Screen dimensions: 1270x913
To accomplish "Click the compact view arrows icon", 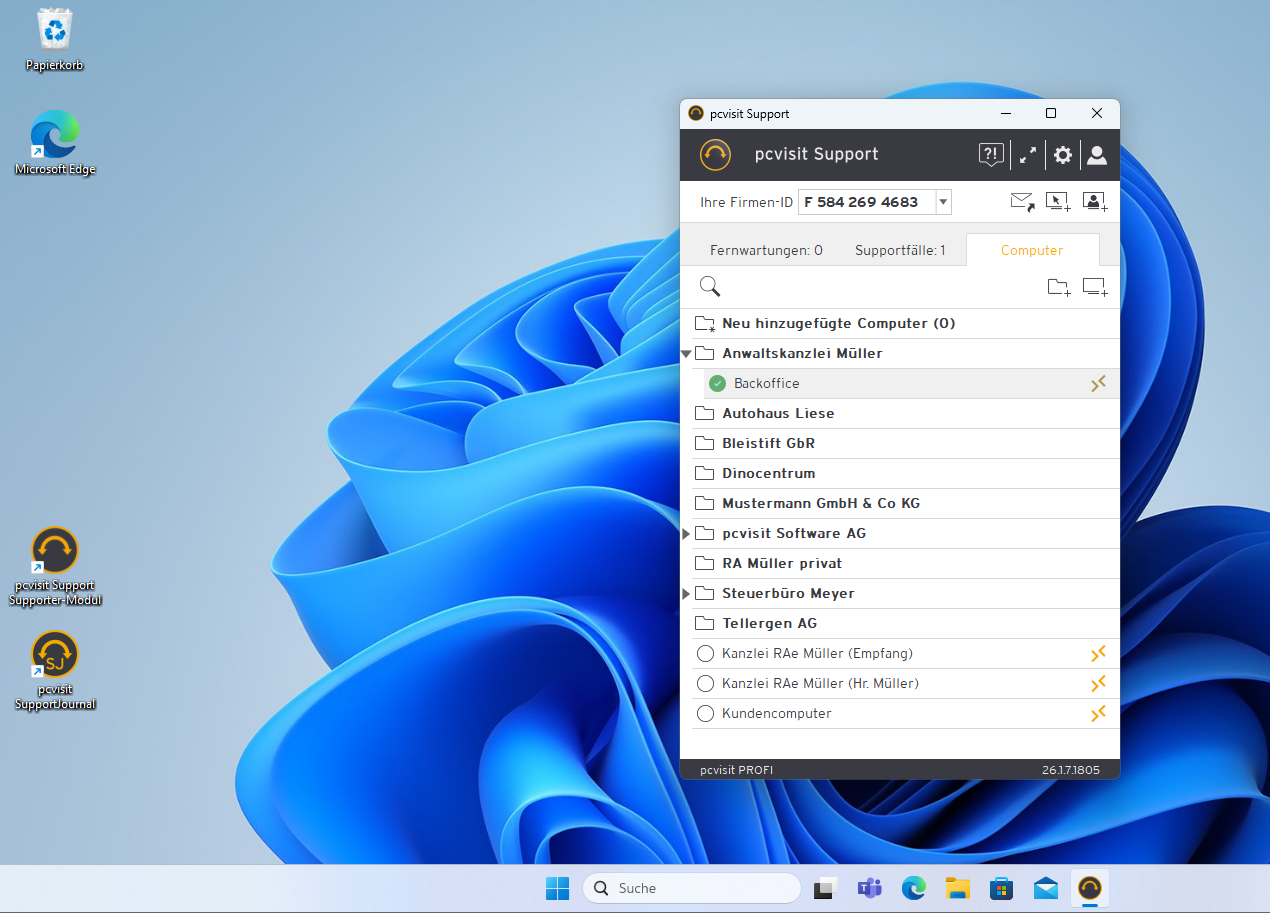I will pyautogui.click(x=1027, y=155).
